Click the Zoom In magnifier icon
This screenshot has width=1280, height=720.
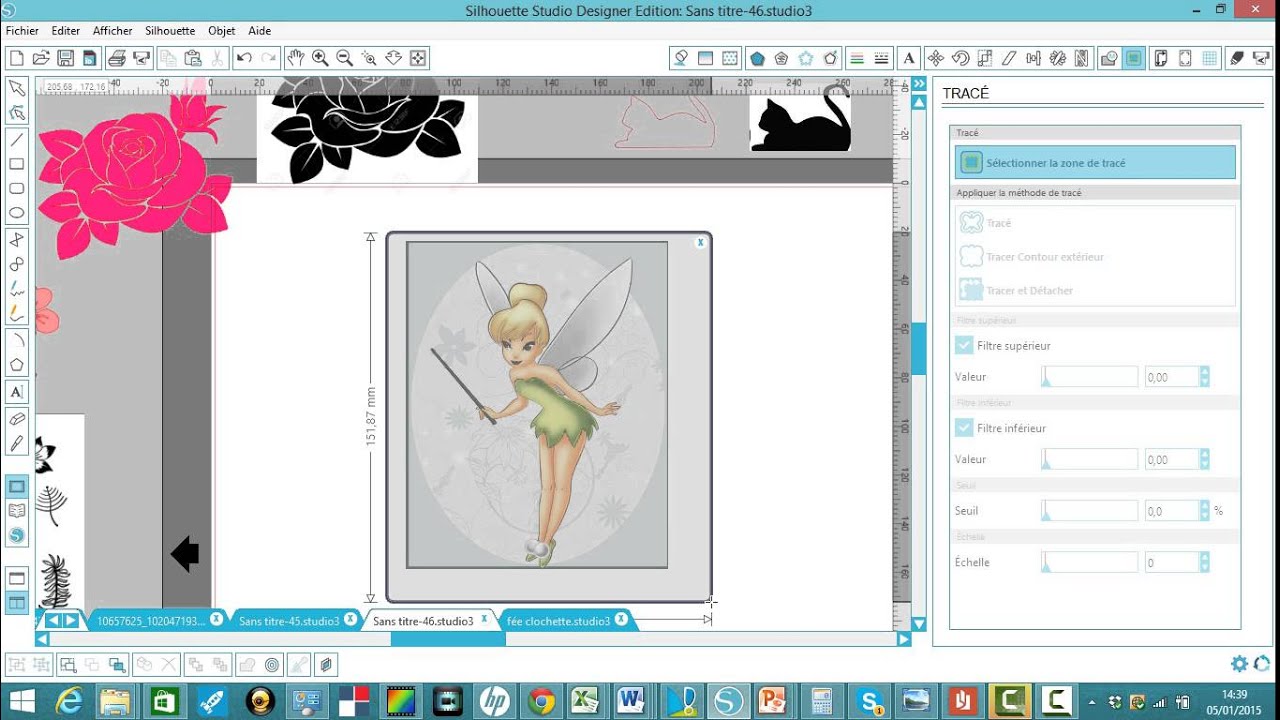[320, 58]
